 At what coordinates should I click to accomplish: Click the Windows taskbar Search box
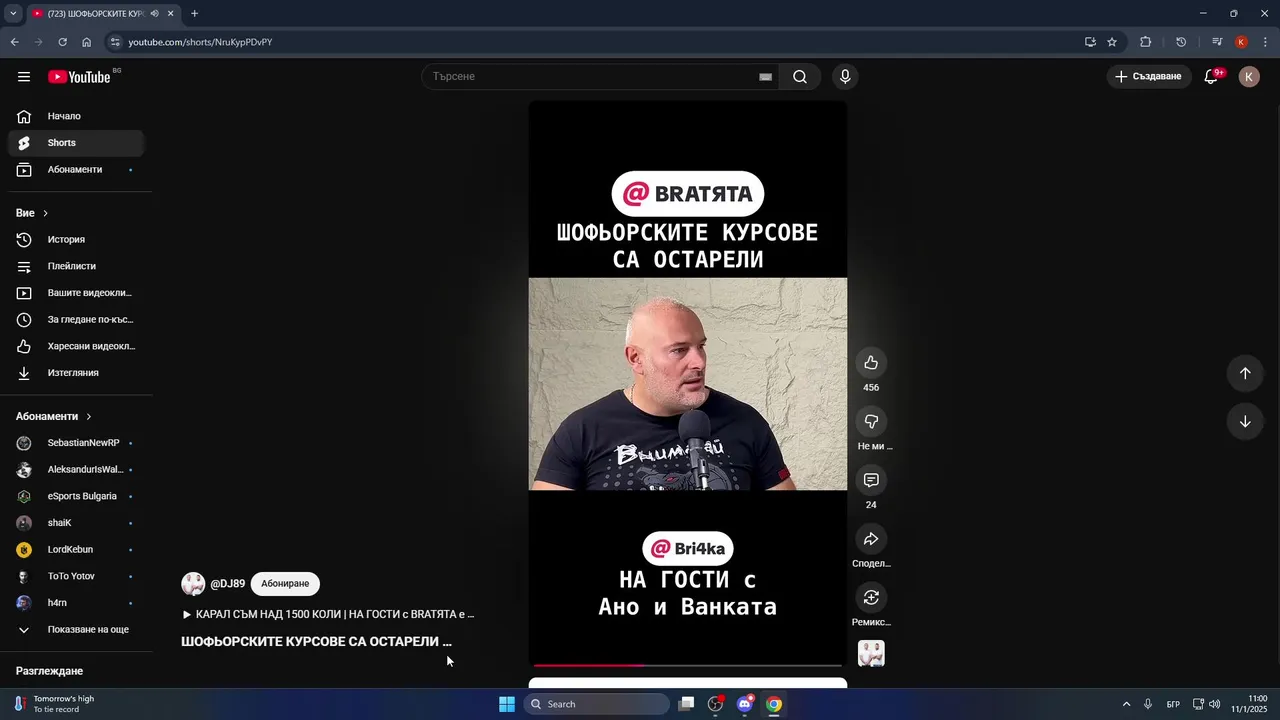tap(597, 704)
